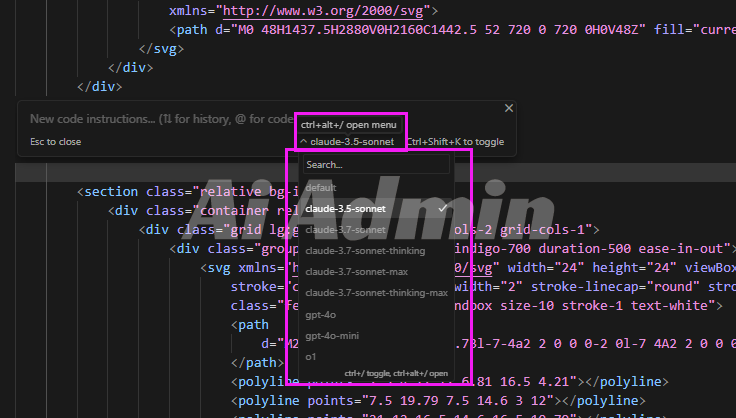Viewport: 736px width, 418px height.
Task: Select claude-3.7-sonnet-thinking model
Action: [x=376, y=251]
